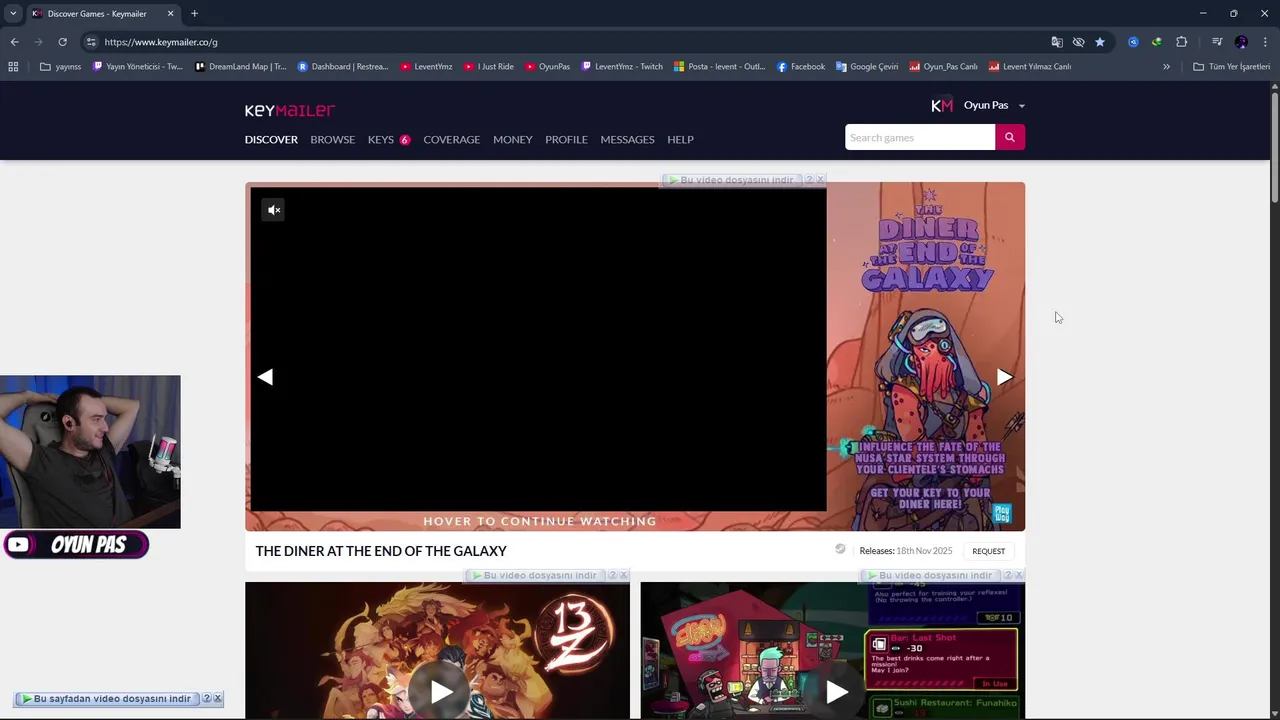This screenshot has width=1280, height=720.
Task: Click the crossed-eye icon in address bar
Action: [x=1078, y=42]
